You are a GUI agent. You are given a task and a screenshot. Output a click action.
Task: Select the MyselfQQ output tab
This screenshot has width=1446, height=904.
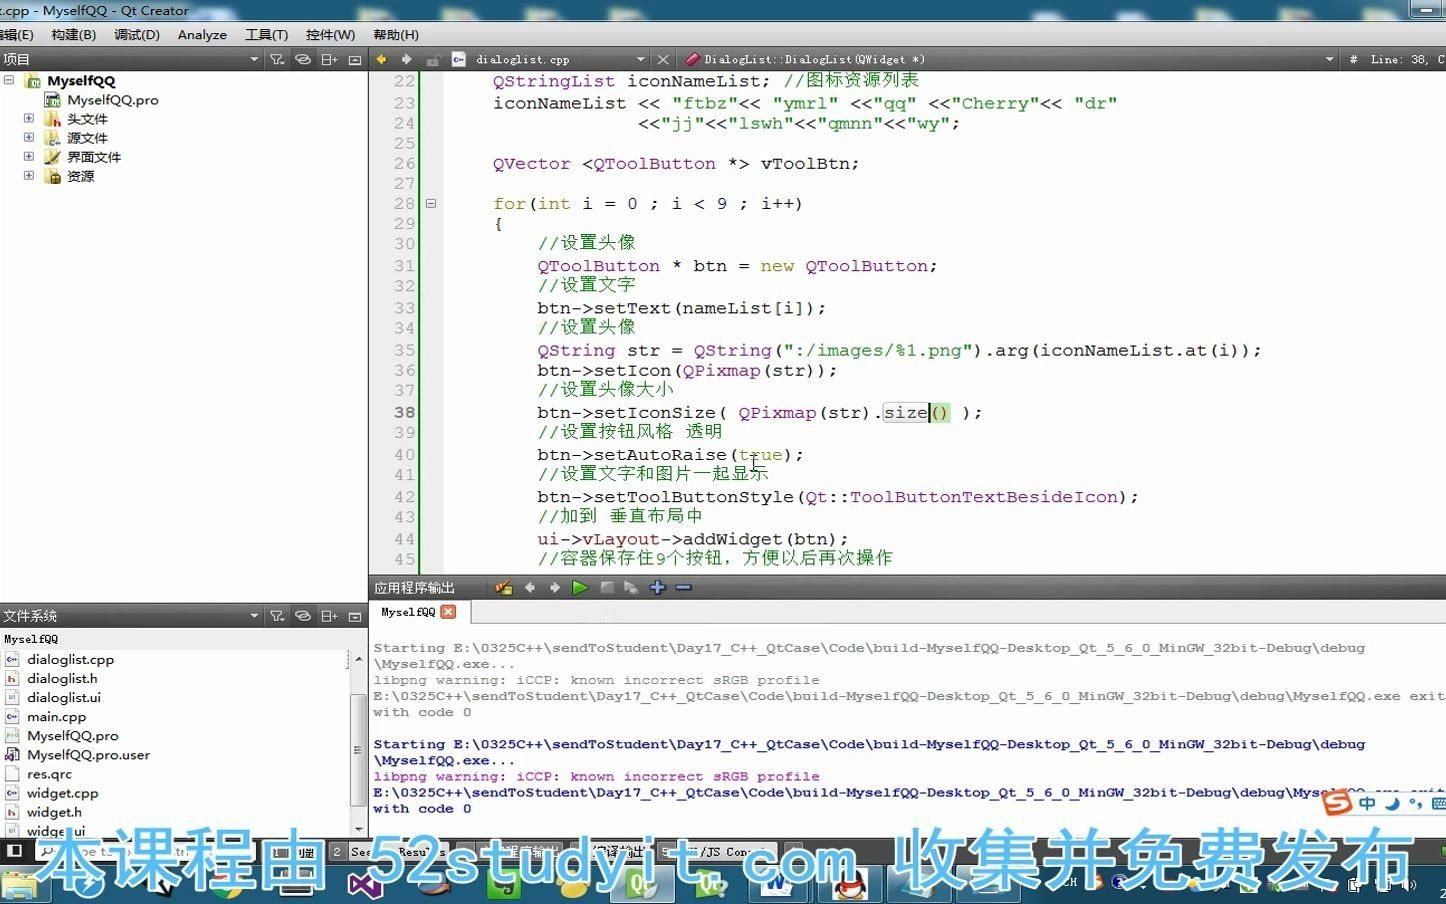point(408,612)
